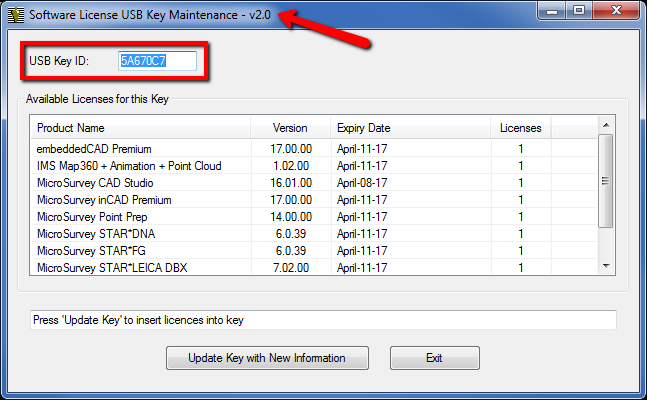Viewport: 647px width, 400px height.
Task: Sort by Version column header
Action: 290,128
